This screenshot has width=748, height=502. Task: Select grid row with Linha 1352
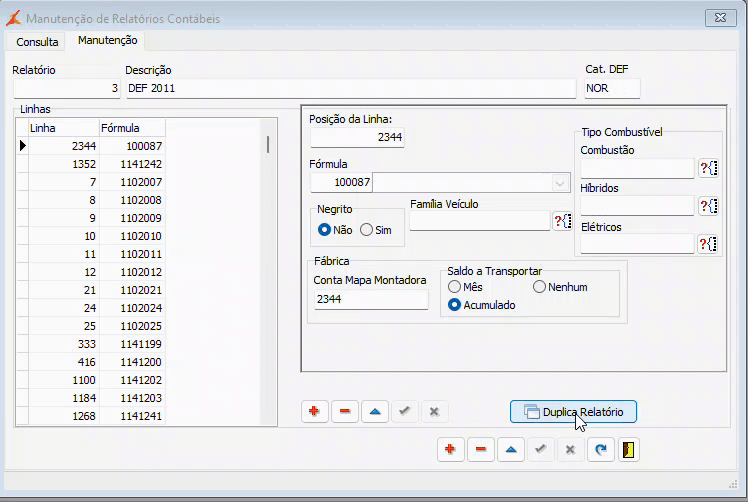pyautogui.click(x=97, y=164)
